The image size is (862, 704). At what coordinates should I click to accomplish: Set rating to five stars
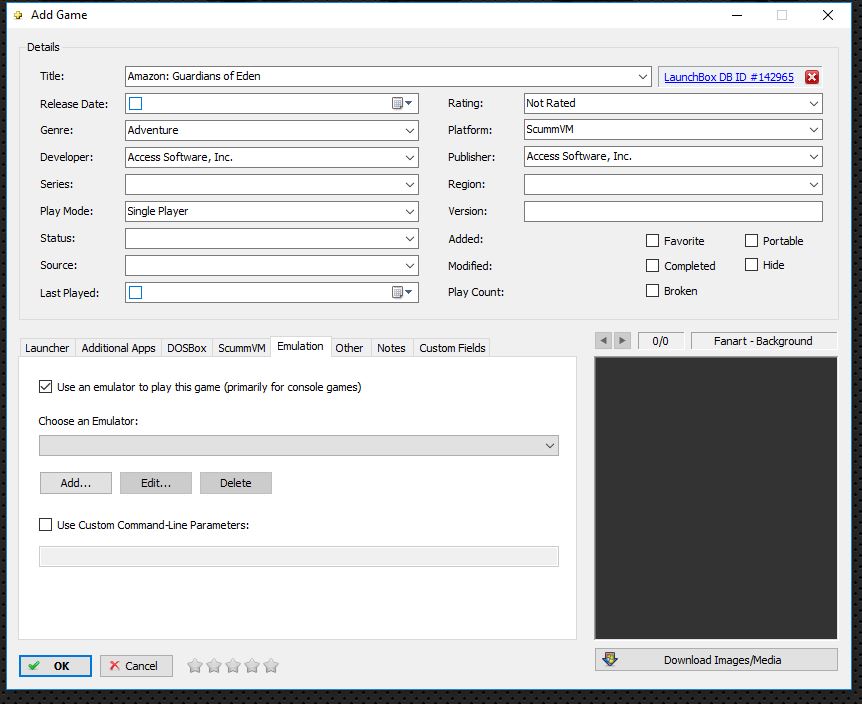(x=271, y=666)
